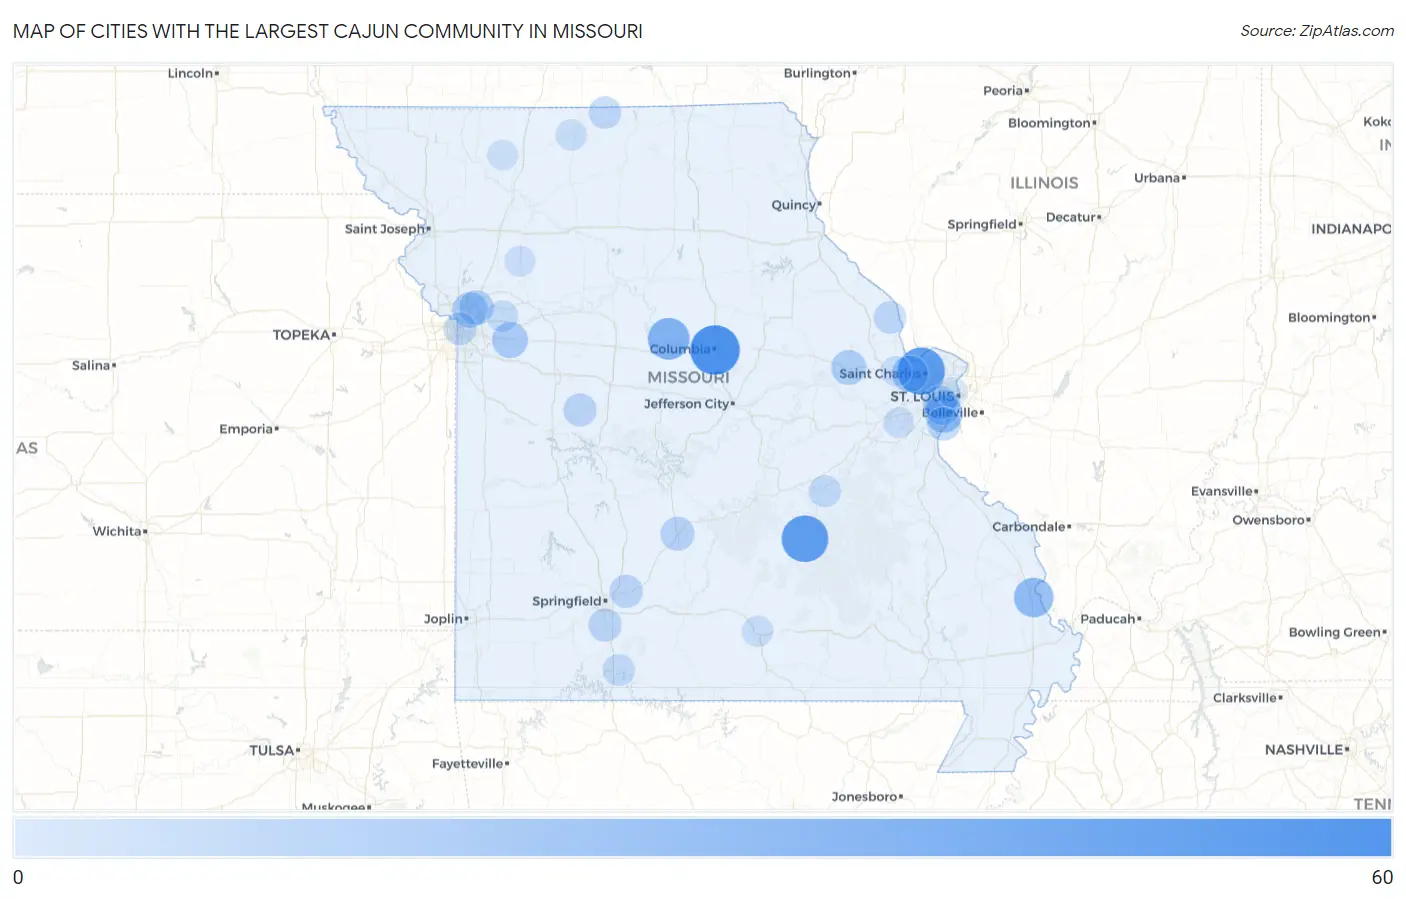Image resolution: width=1406 pixels, height=899 pixels.
Task: Click the Source: ZipAtlas.com text
Action: point(1316,31)
